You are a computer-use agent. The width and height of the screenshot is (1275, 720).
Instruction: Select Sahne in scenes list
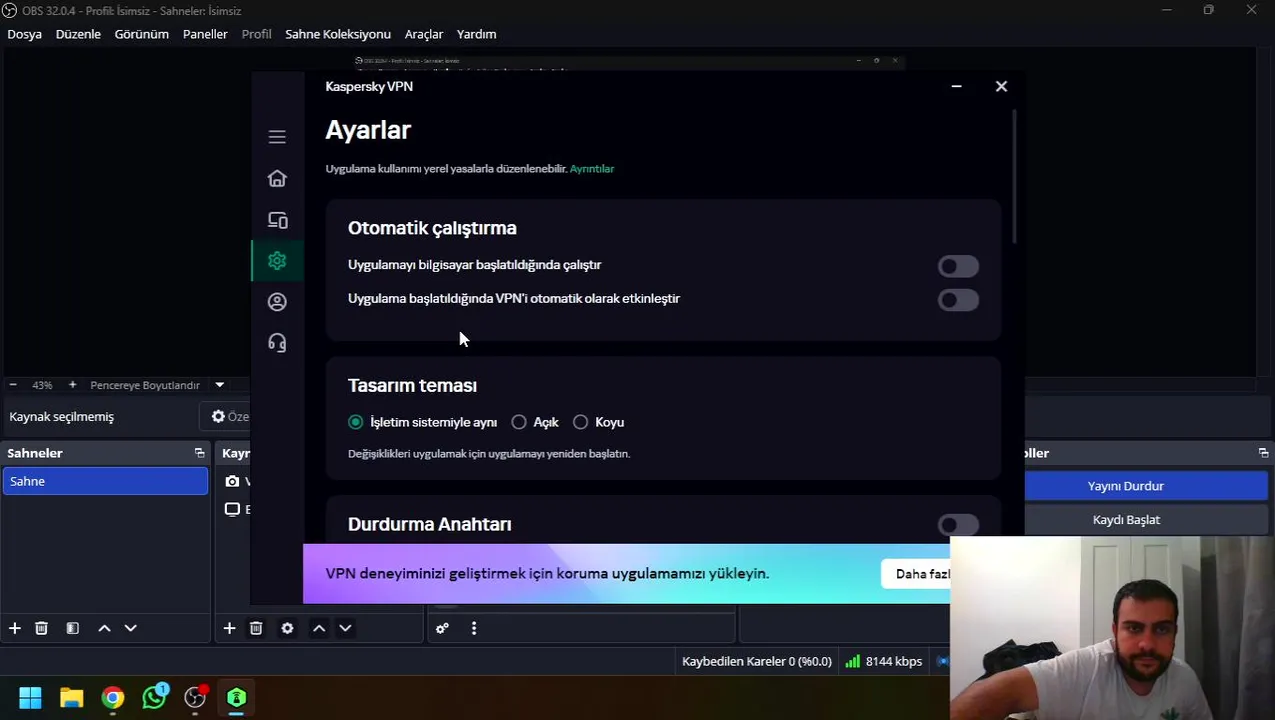click(x=105, y=481)
